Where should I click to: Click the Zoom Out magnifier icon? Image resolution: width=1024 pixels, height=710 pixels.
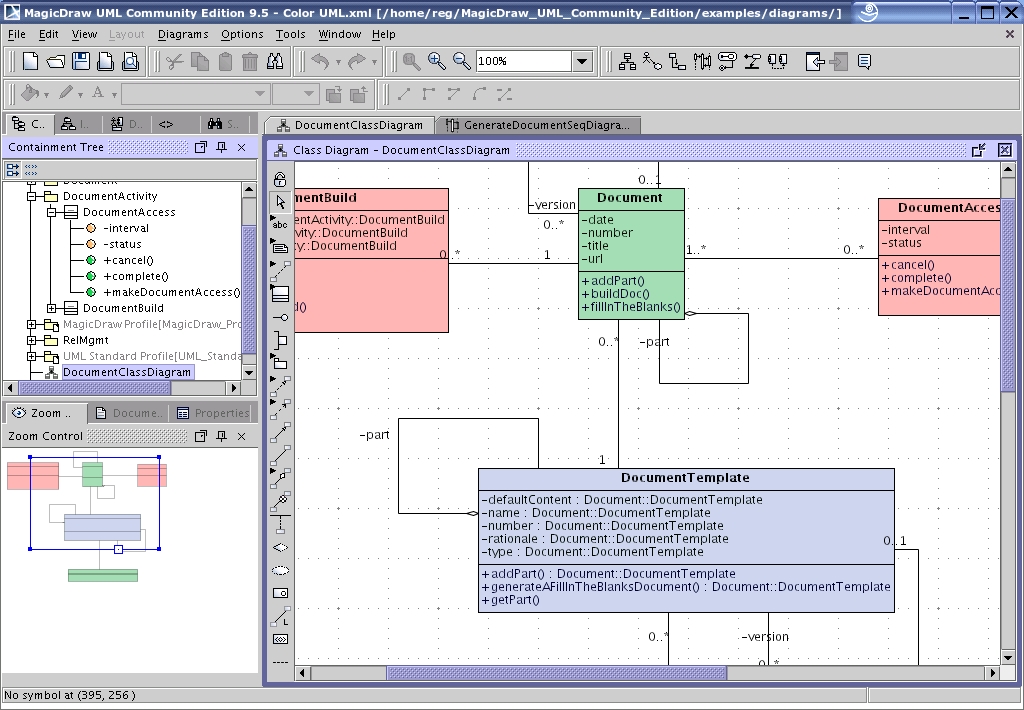pyautogui.click(x=462, y=62)
